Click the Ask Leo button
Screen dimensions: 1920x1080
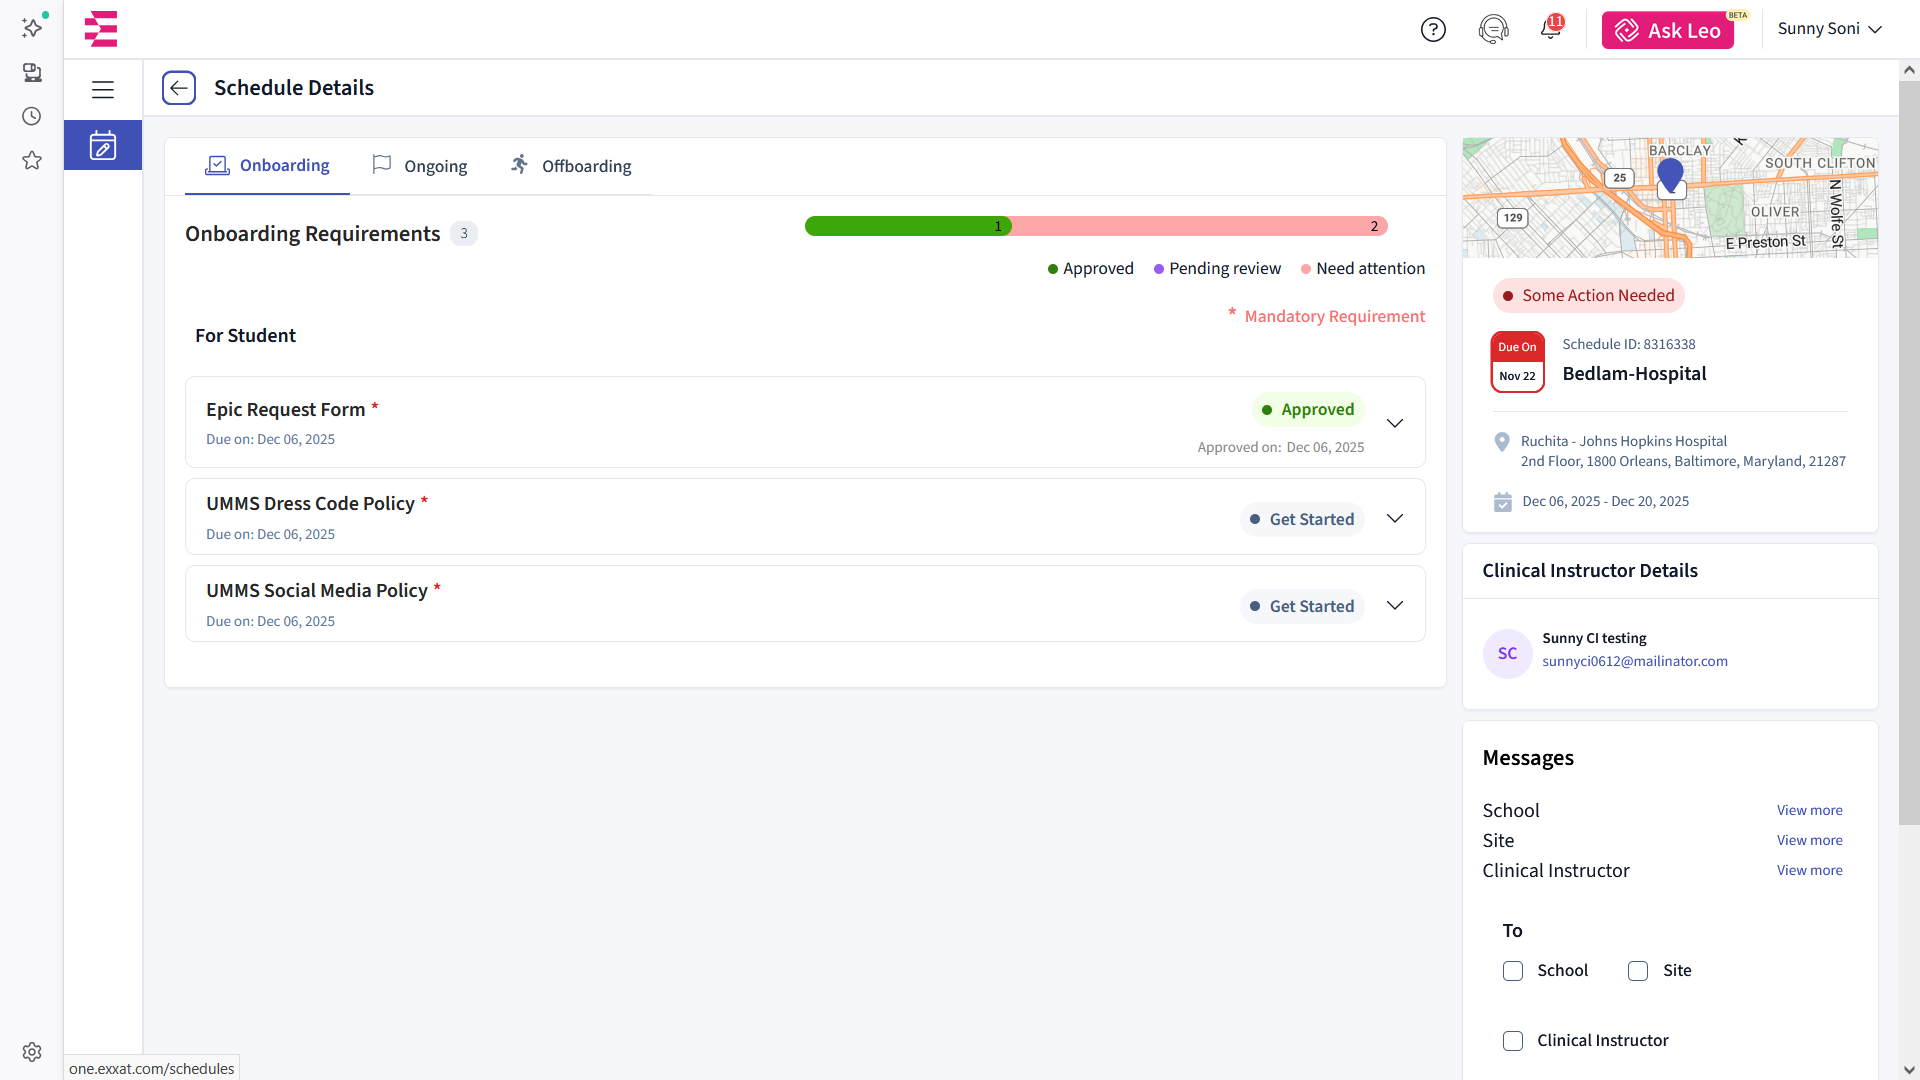[1667, 30]
